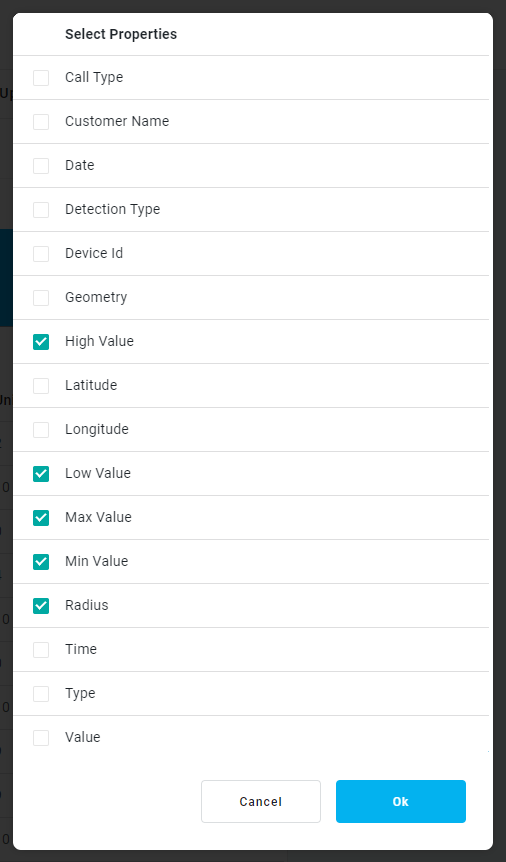Screen dimensions: 506x862
Task: Check the Longitude checkbox
Action: (41, 430)
